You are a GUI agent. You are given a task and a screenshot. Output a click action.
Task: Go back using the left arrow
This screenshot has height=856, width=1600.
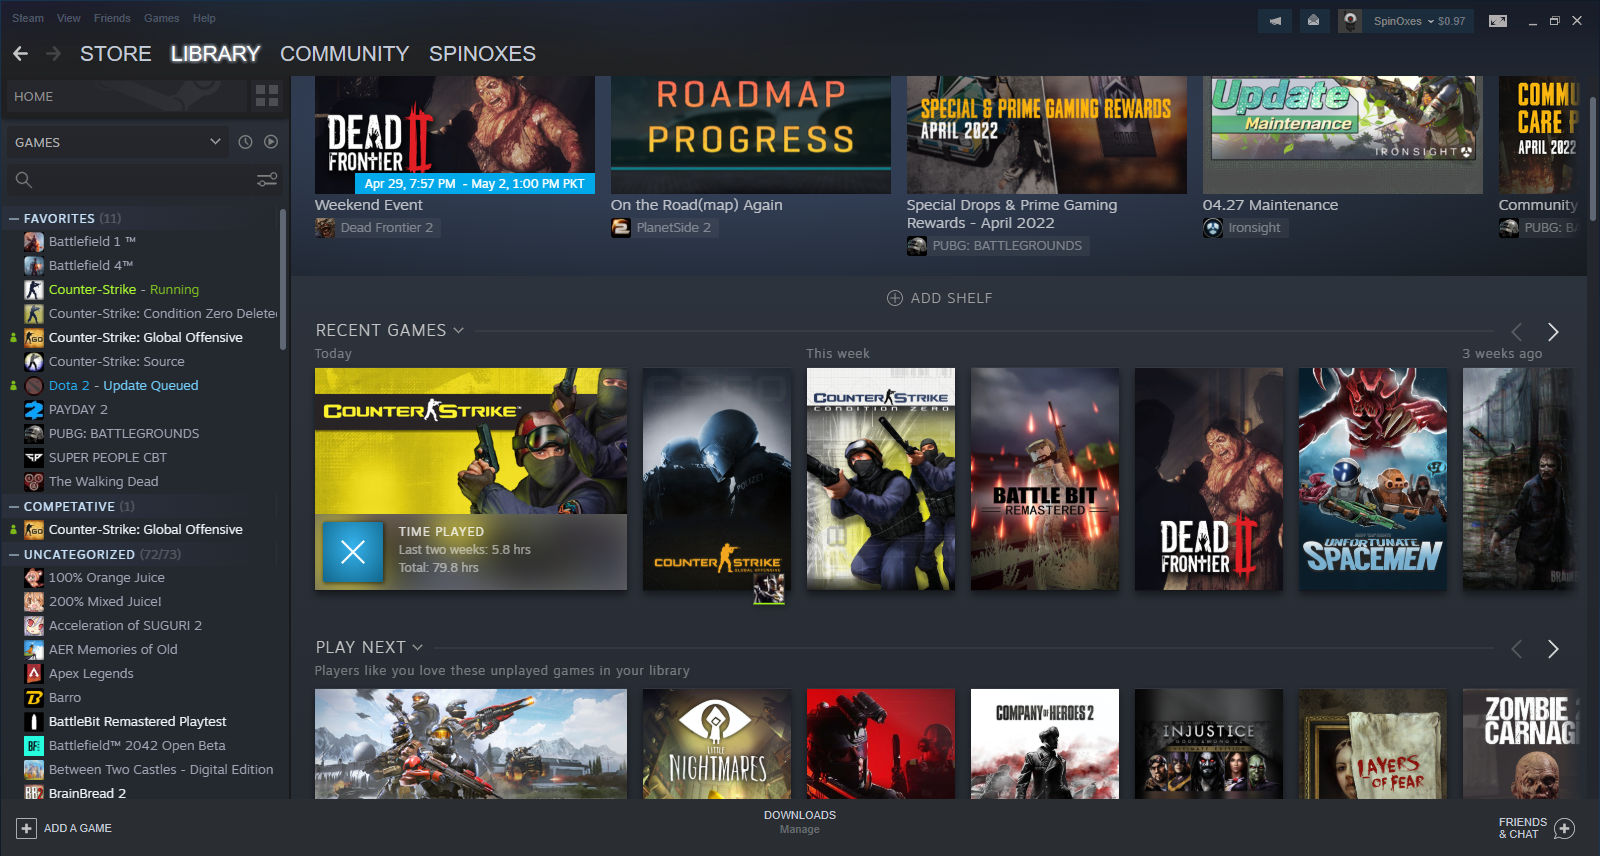coord(21,54)
